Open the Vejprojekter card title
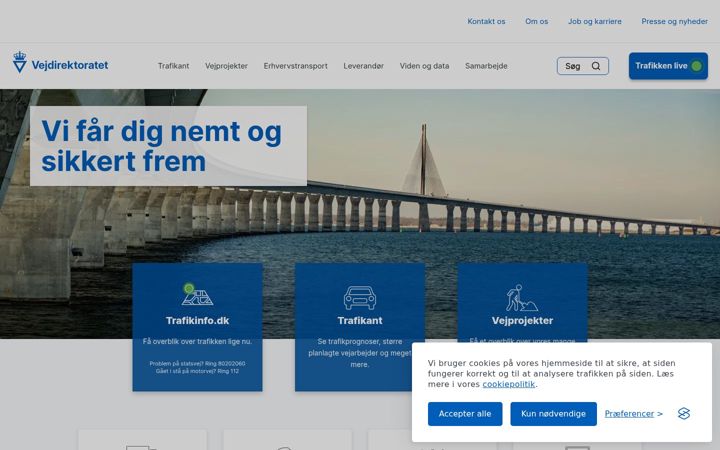 [x=522, y=321]
